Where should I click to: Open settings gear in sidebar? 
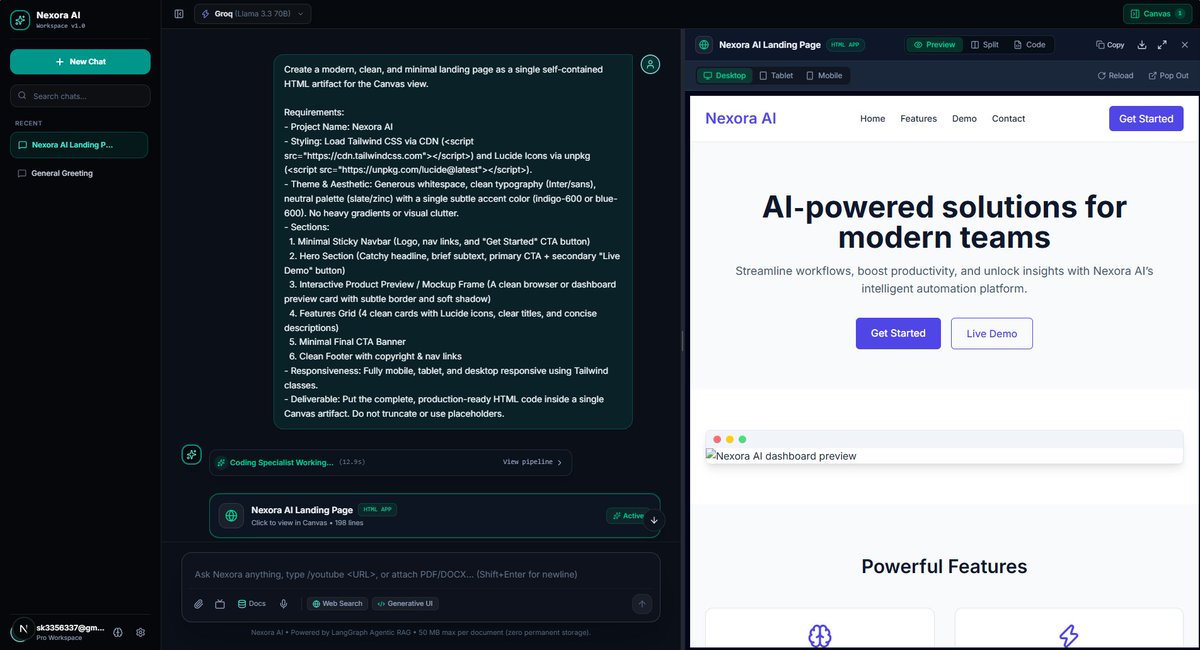(141, 632)
